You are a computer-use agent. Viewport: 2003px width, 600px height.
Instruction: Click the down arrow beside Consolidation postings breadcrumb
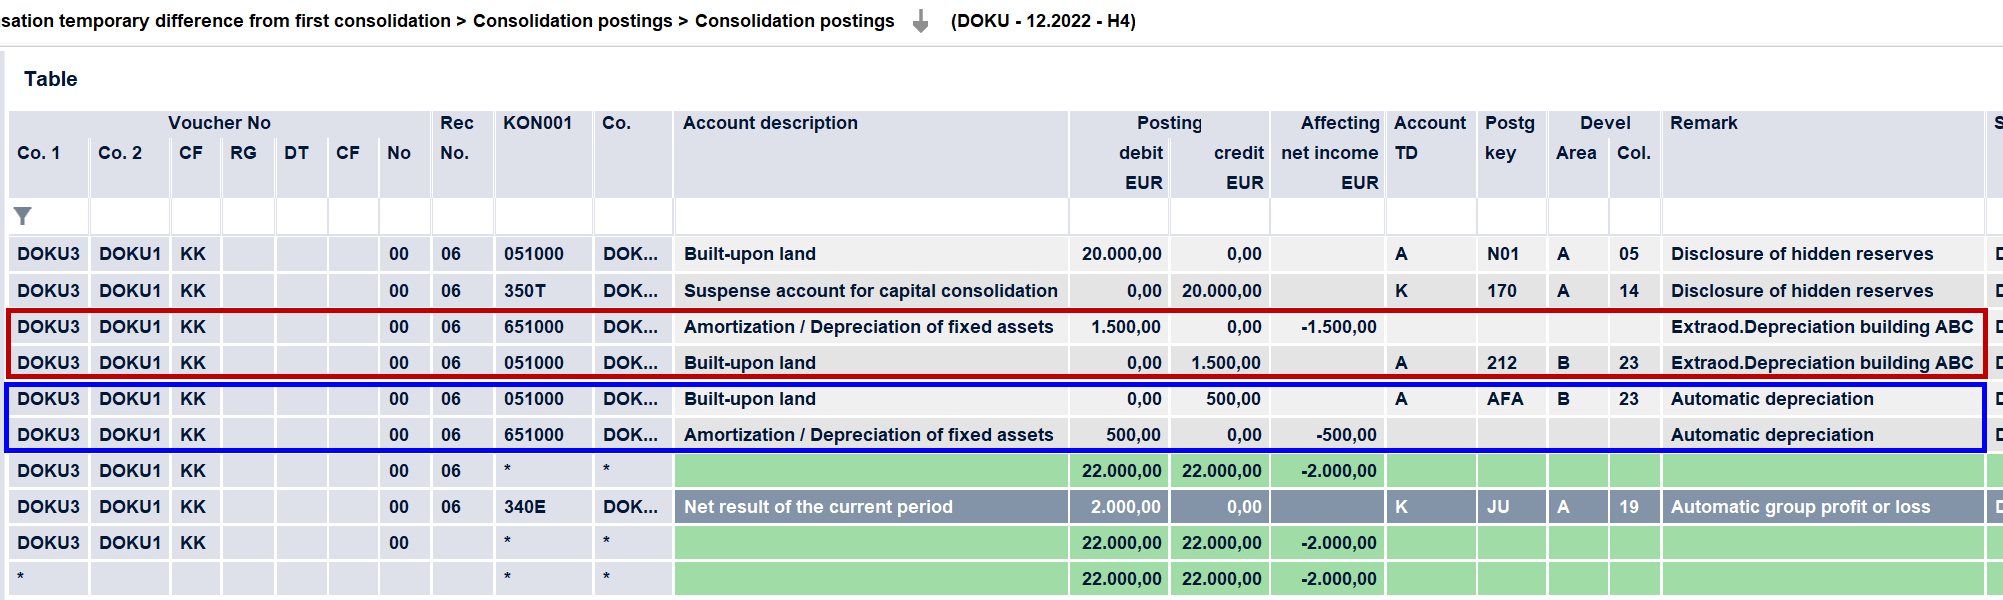click(920, 21)
